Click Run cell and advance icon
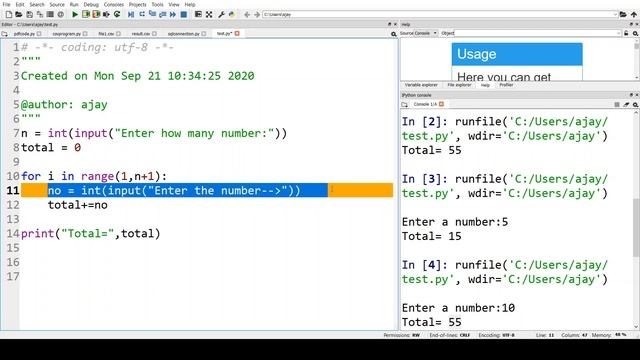This screenshot has height=360, width=640. click(96, 15)
